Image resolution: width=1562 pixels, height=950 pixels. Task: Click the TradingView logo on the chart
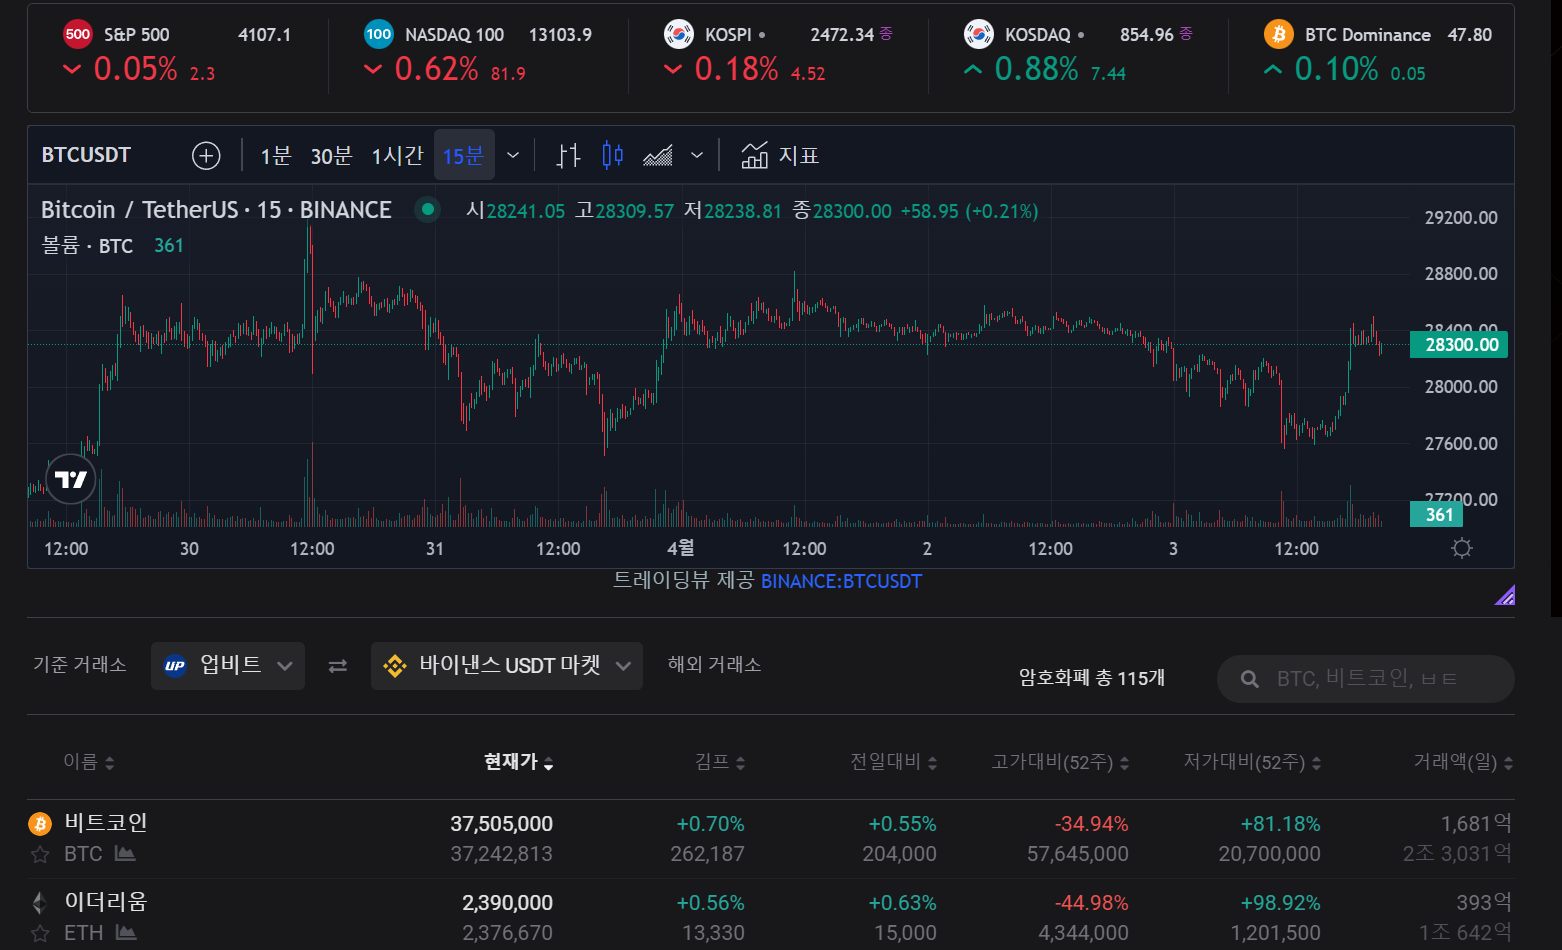point(71,479)
